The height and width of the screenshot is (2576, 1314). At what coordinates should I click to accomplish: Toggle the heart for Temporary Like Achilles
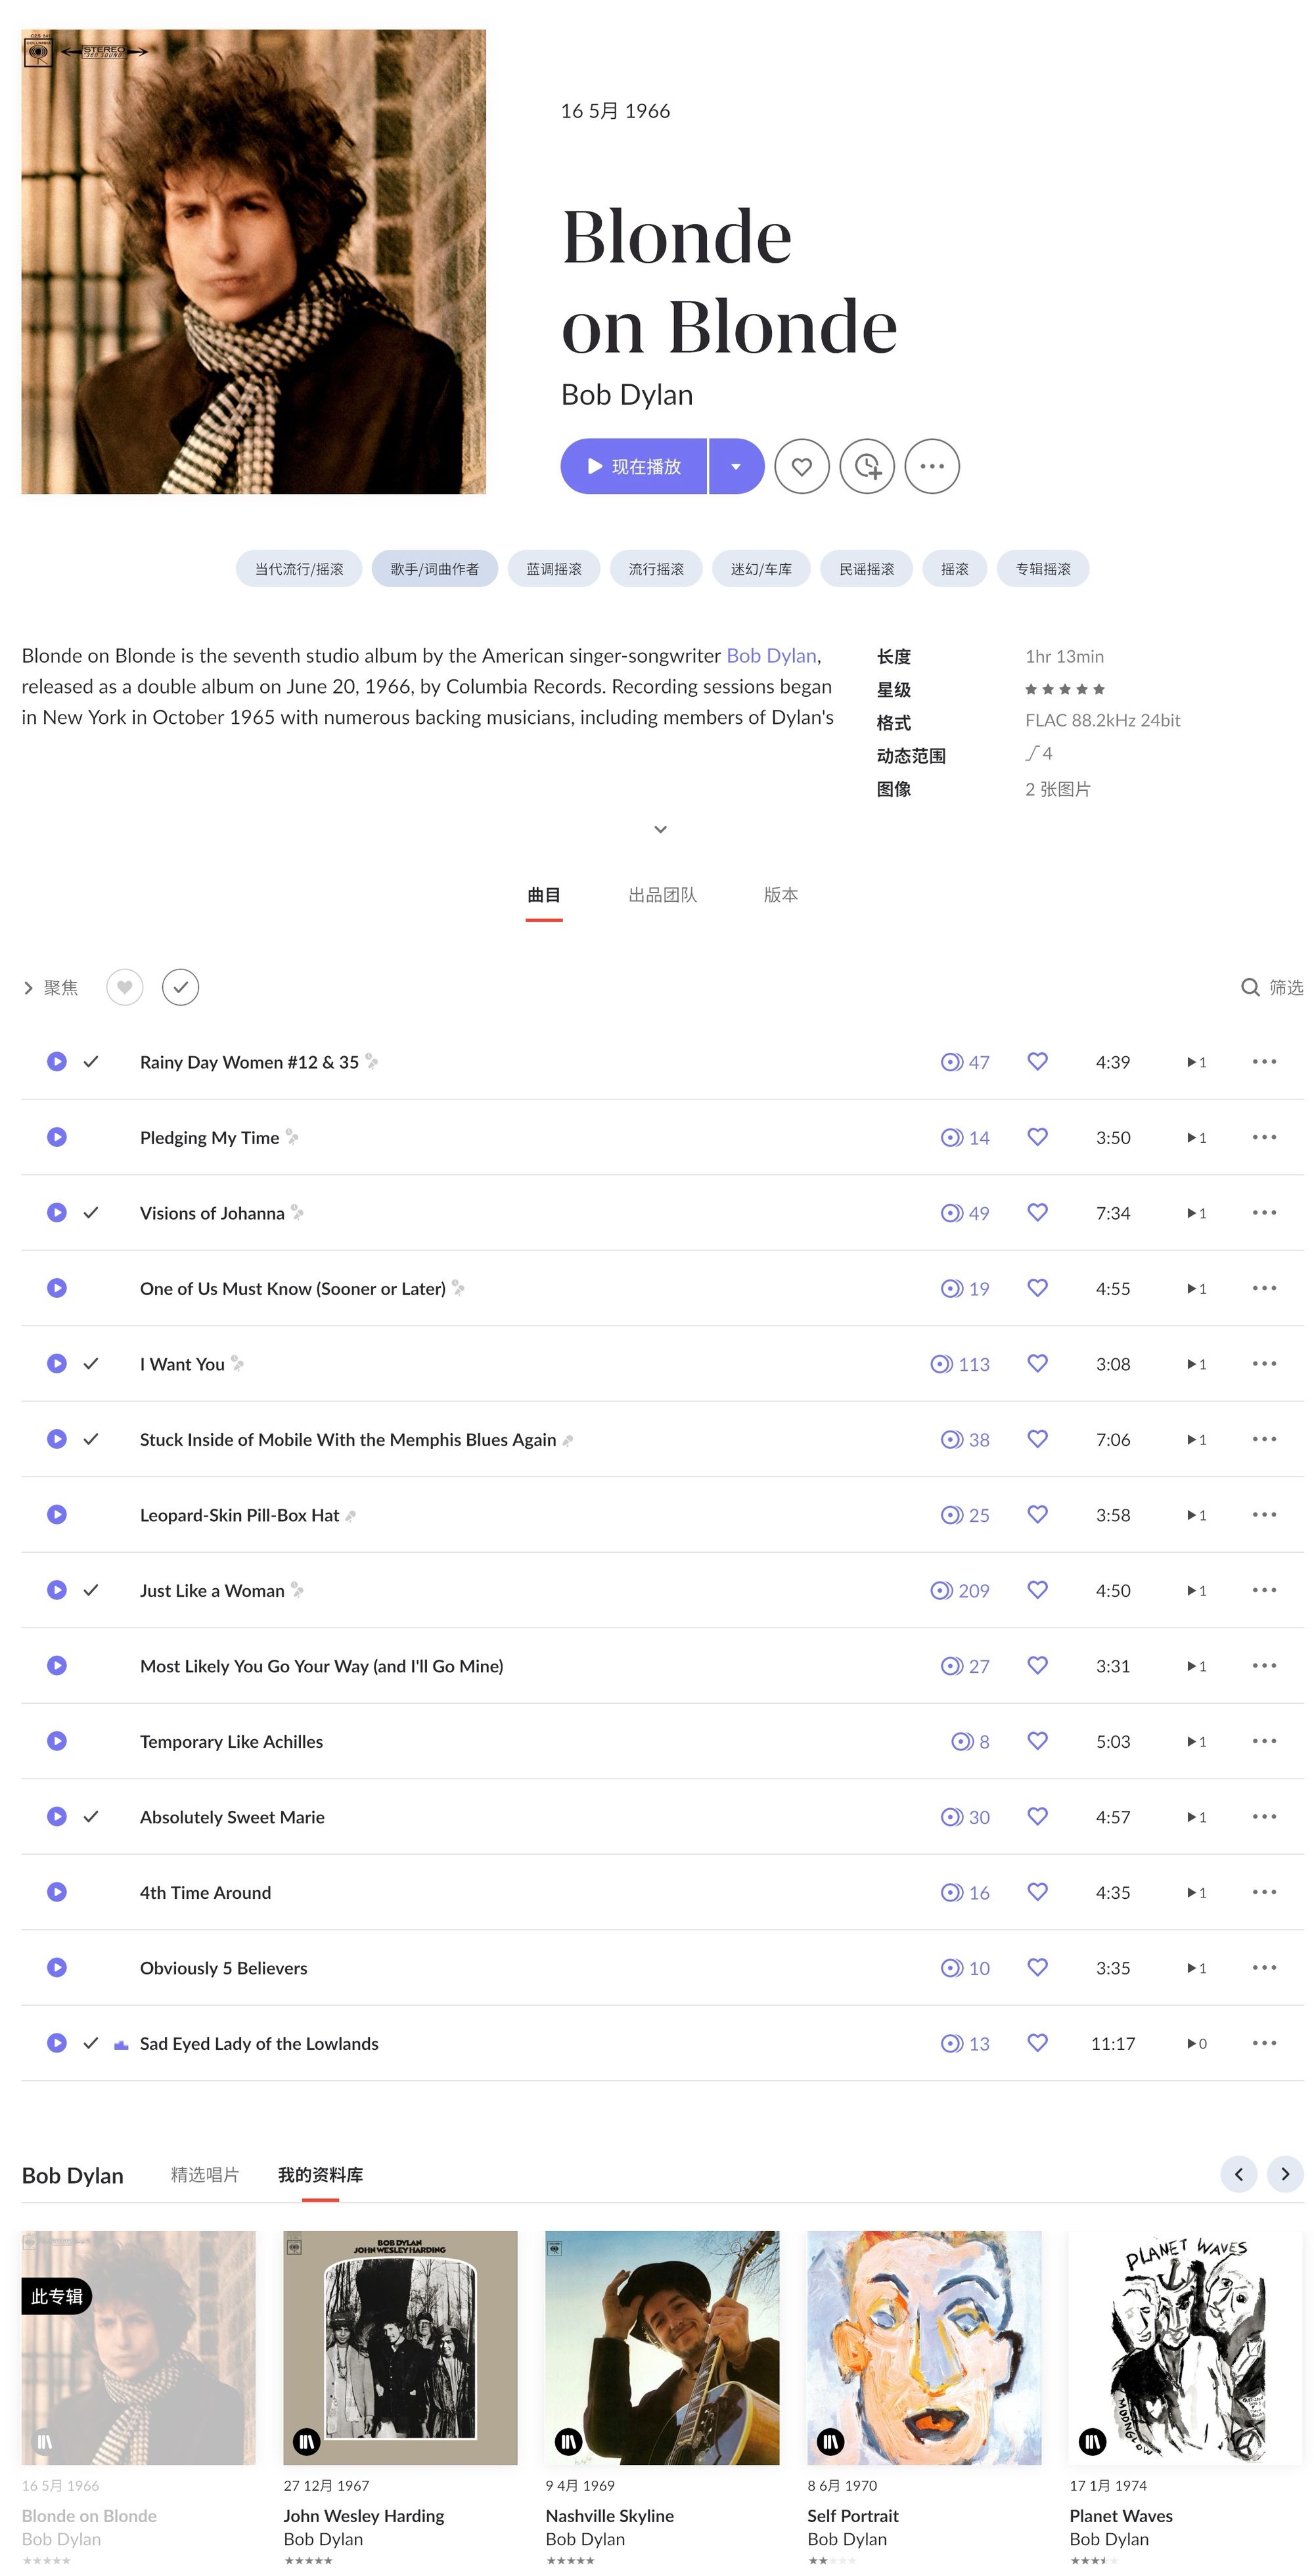click(1037, 1740)
